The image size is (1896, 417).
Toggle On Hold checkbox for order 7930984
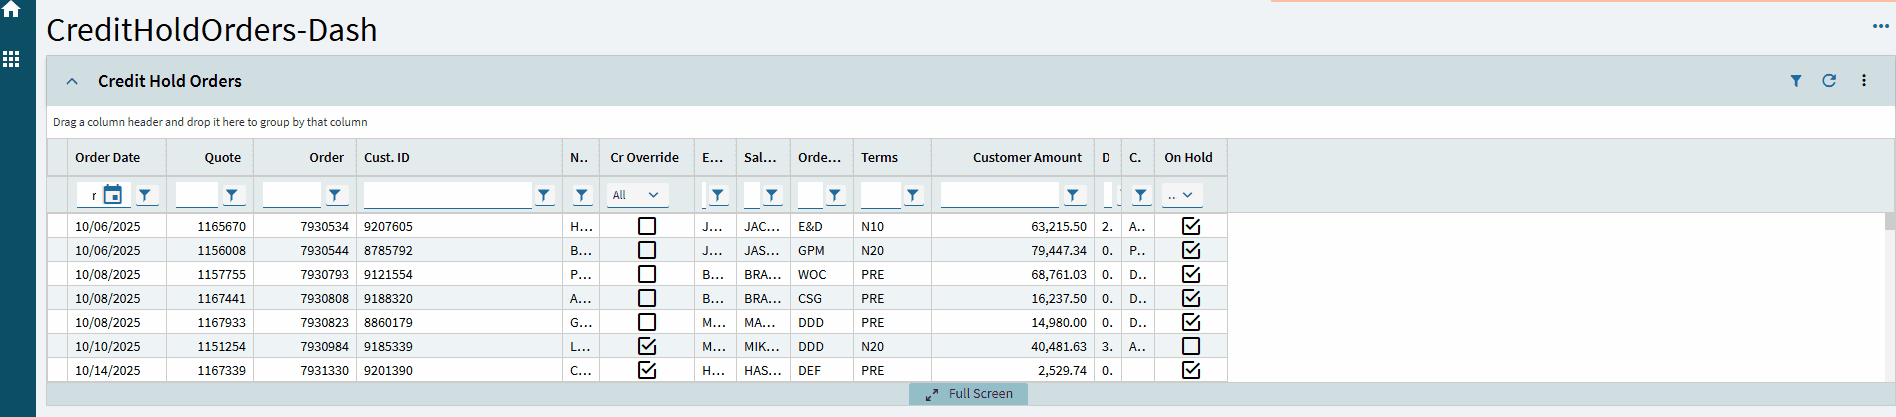pyautogui.click(x=1191, y=346)
